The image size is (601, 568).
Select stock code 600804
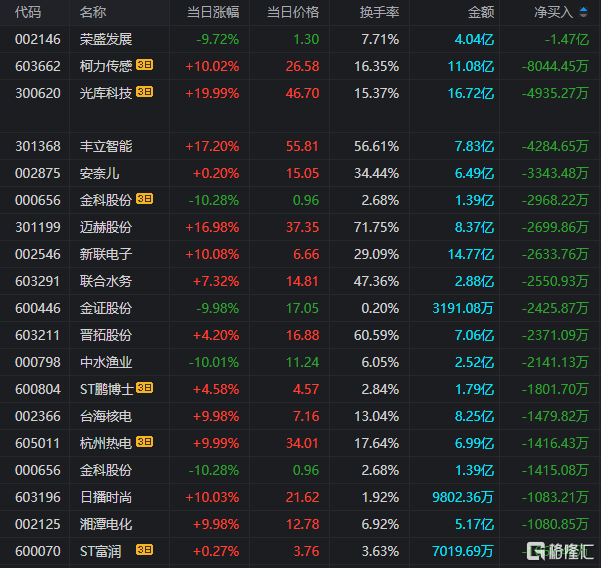click(x=38, y=389)
